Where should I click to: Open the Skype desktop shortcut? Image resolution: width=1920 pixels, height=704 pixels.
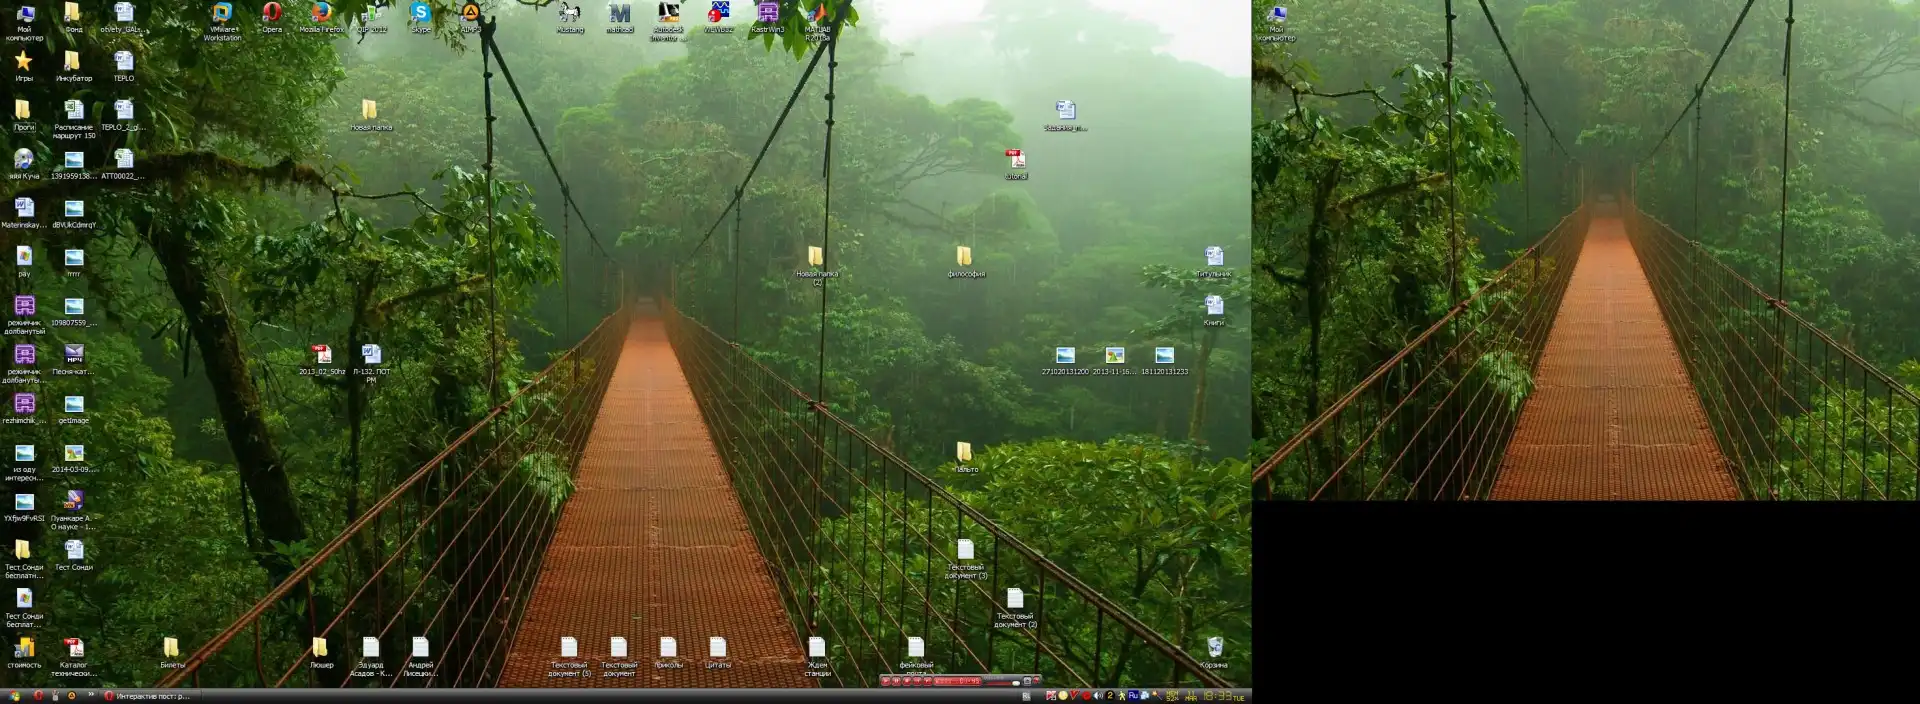coord(421,17)
